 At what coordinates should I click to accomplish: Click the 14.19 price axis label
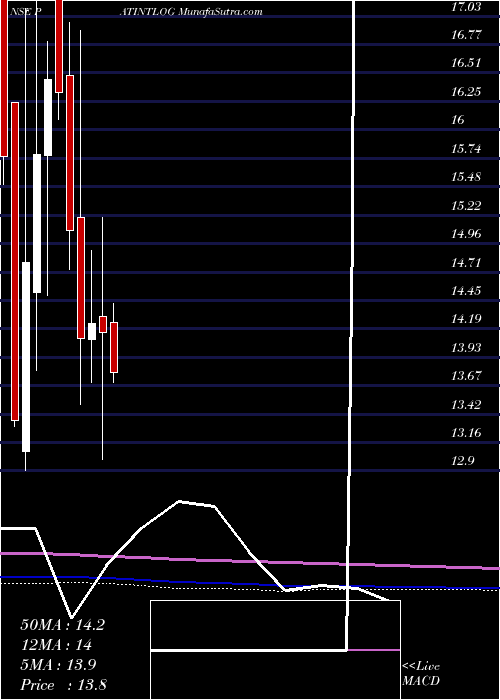click(467, 319)
